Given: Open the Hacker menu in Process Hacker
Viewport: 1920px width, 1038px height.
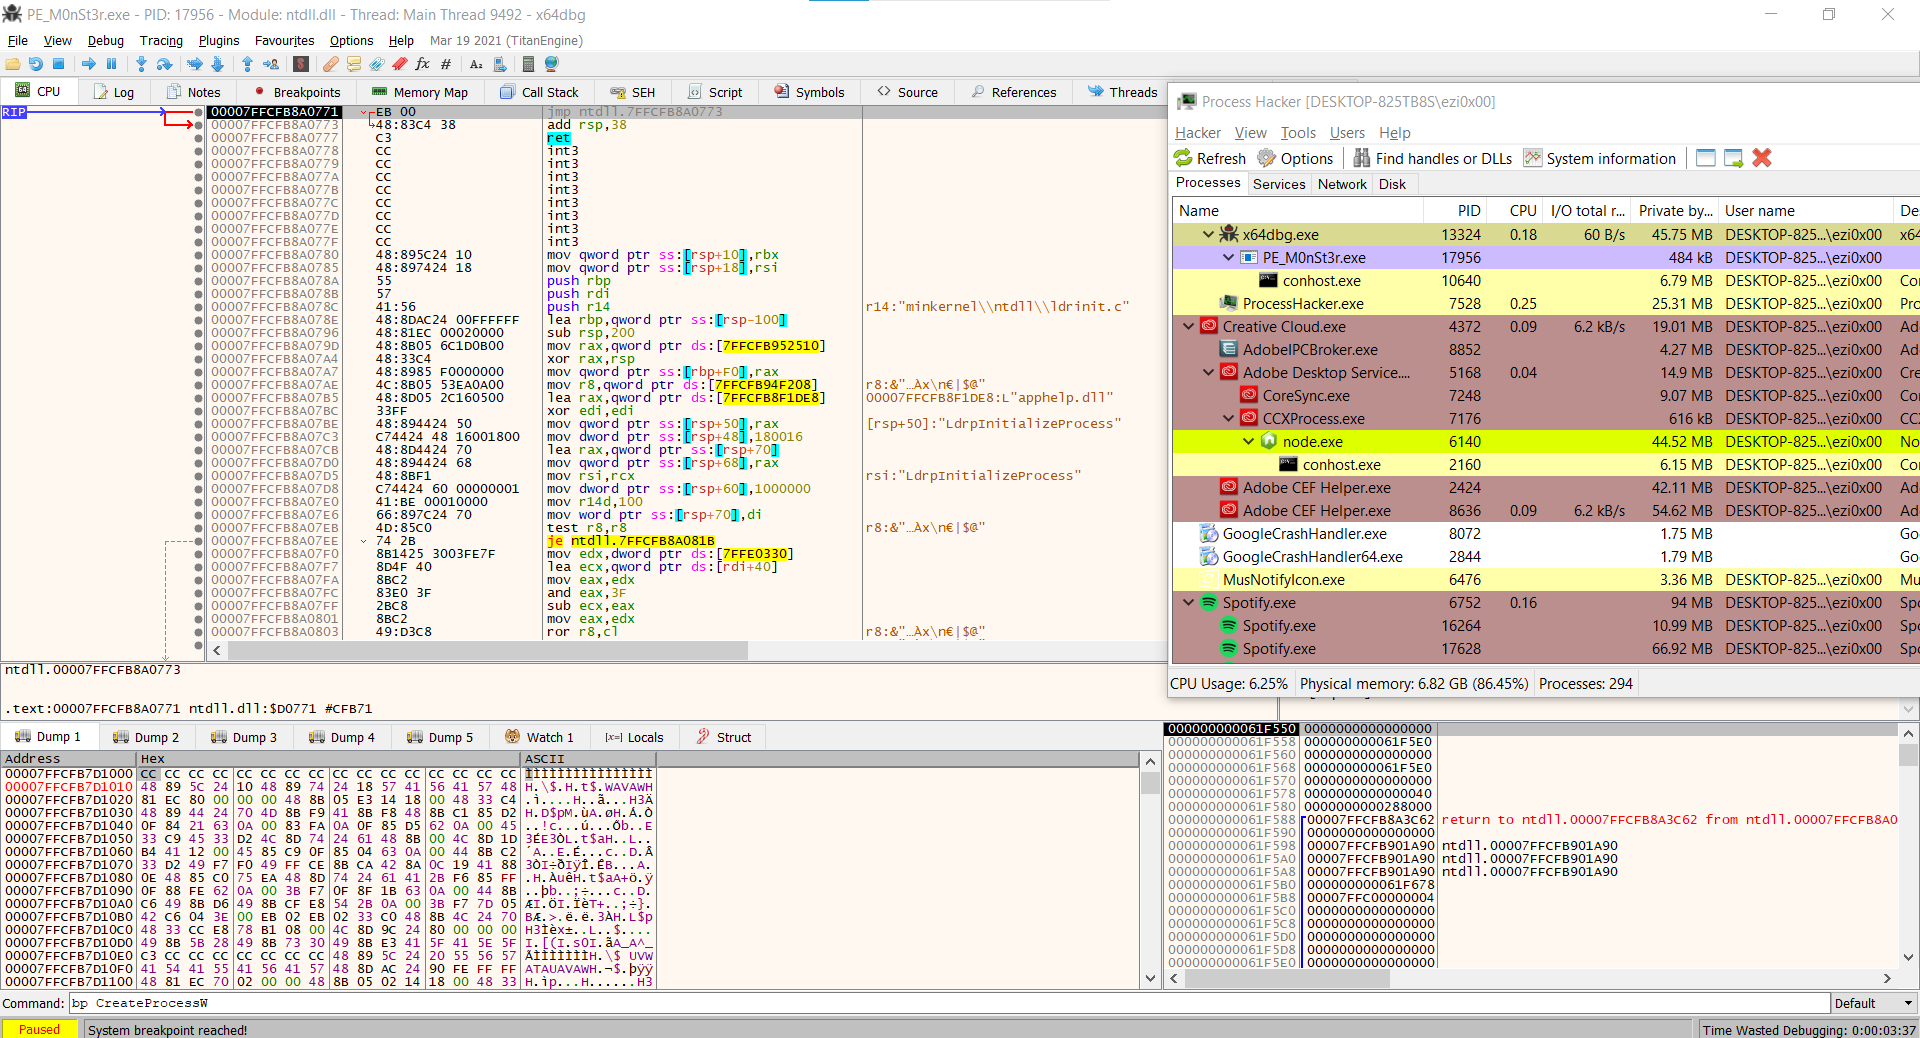Looking at the screenshot, I should [x=1198, y=132].
